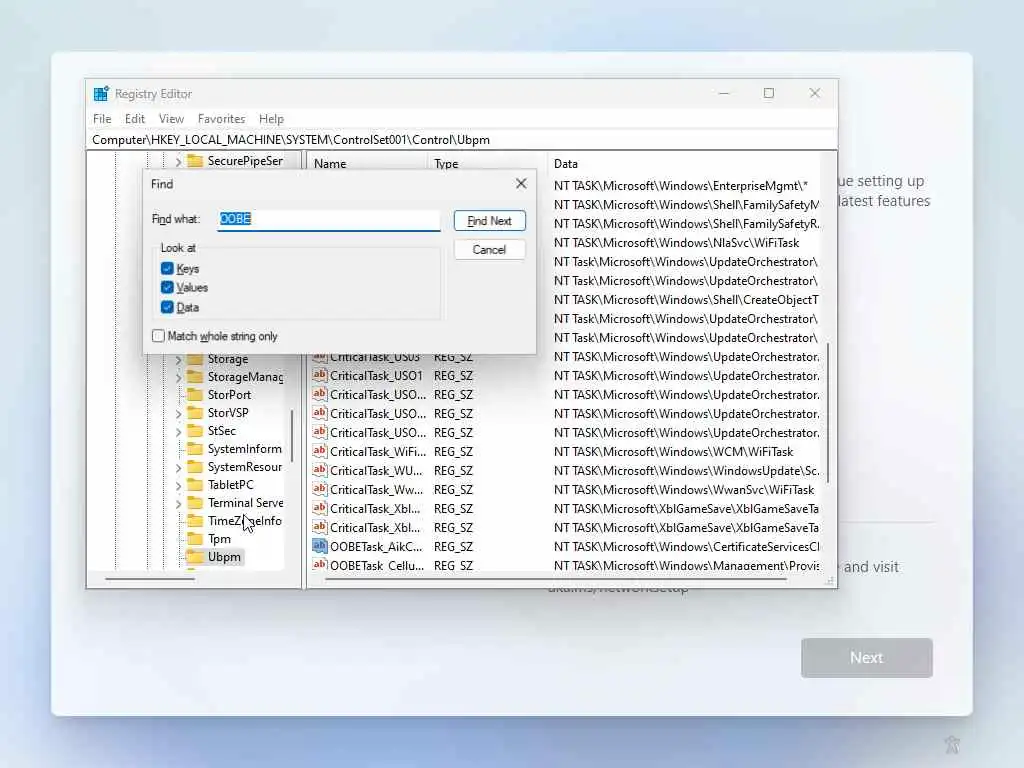Select the StorVSP folder icon
Viewport: 1024px width, 768px height.
click(195, 413)
